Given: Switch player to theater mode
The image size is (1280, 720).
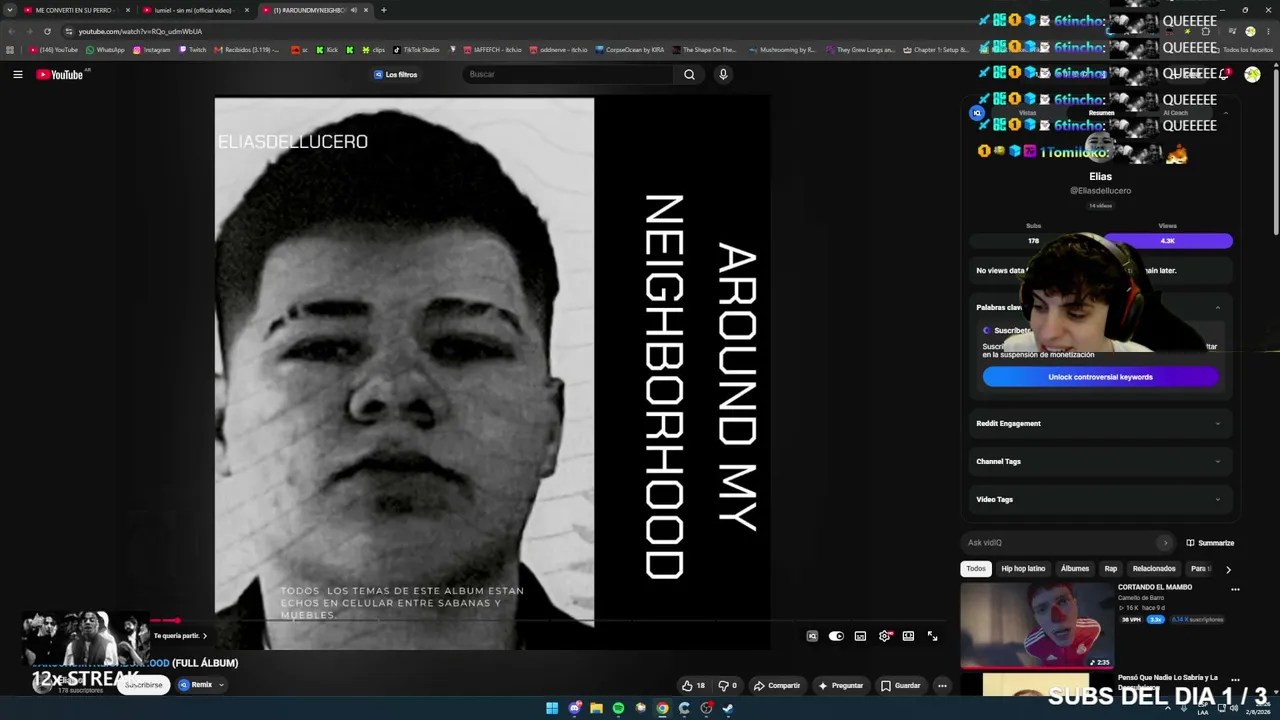Looking at the screenshot, I should [x=908, y=636].
